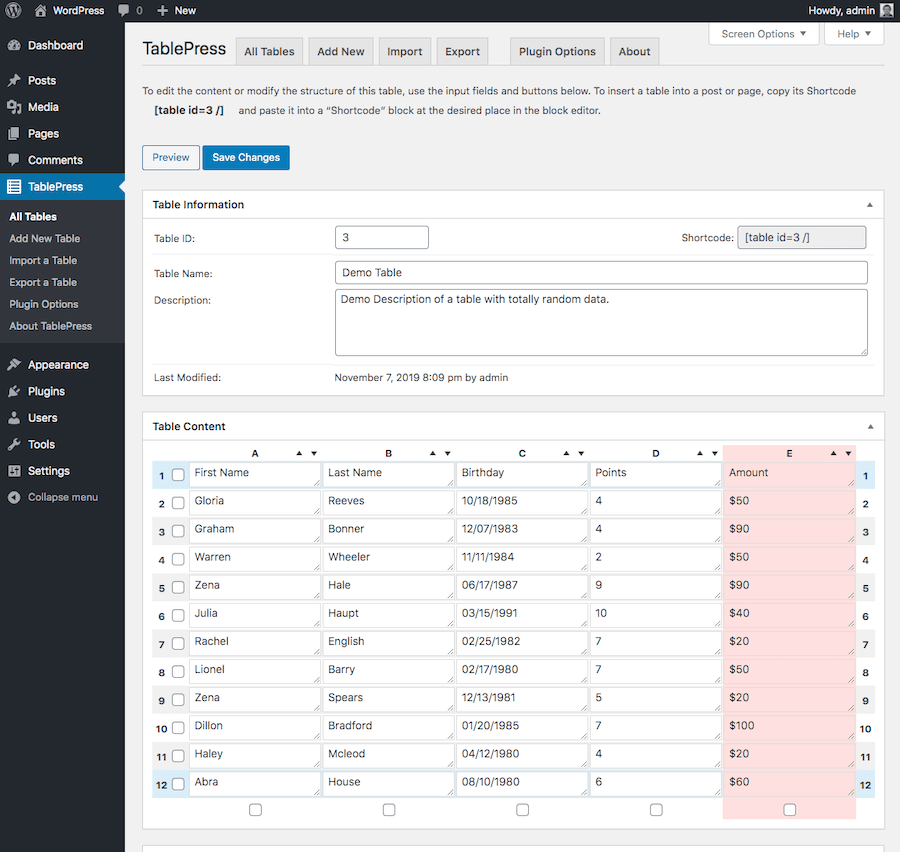Check row 10 checkbox beside Dillon
900x852 pixels.
coord(179,728)
